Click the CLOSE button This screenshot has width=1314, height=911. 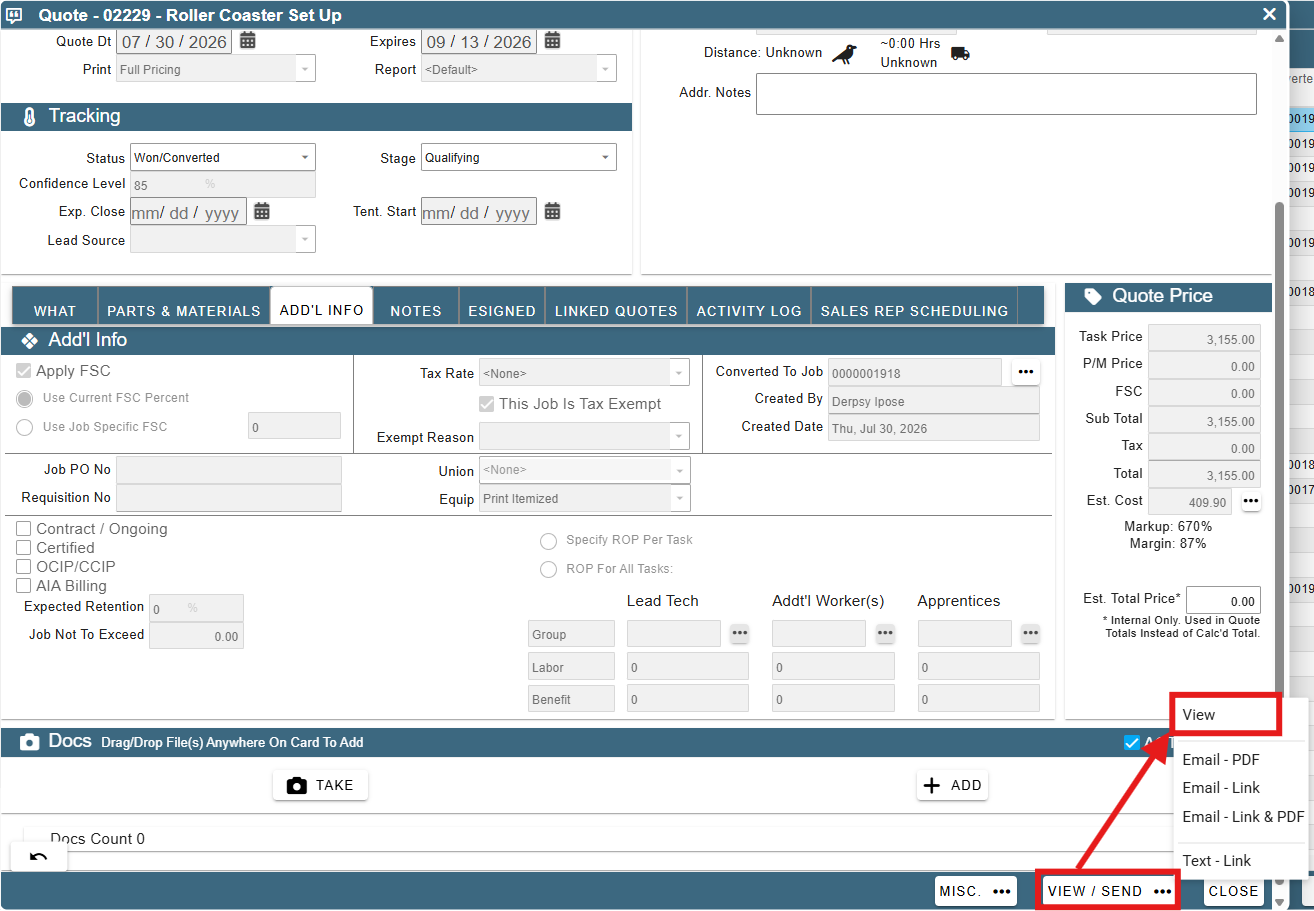[x=1233, y=891]
